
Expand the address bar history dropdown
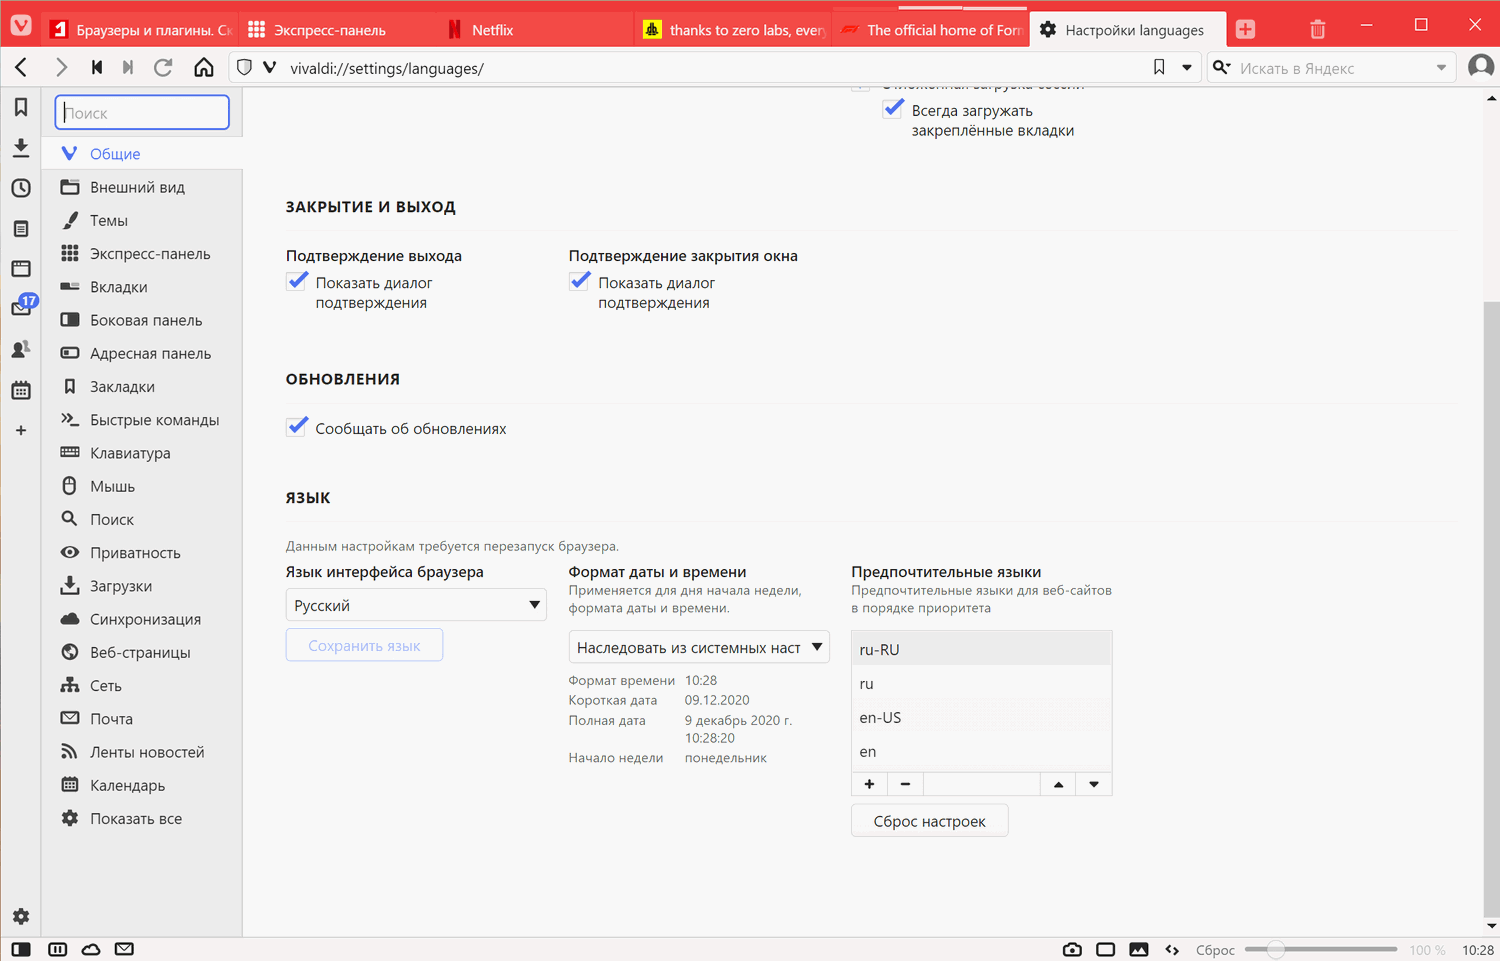click(x=1187, y=68)
